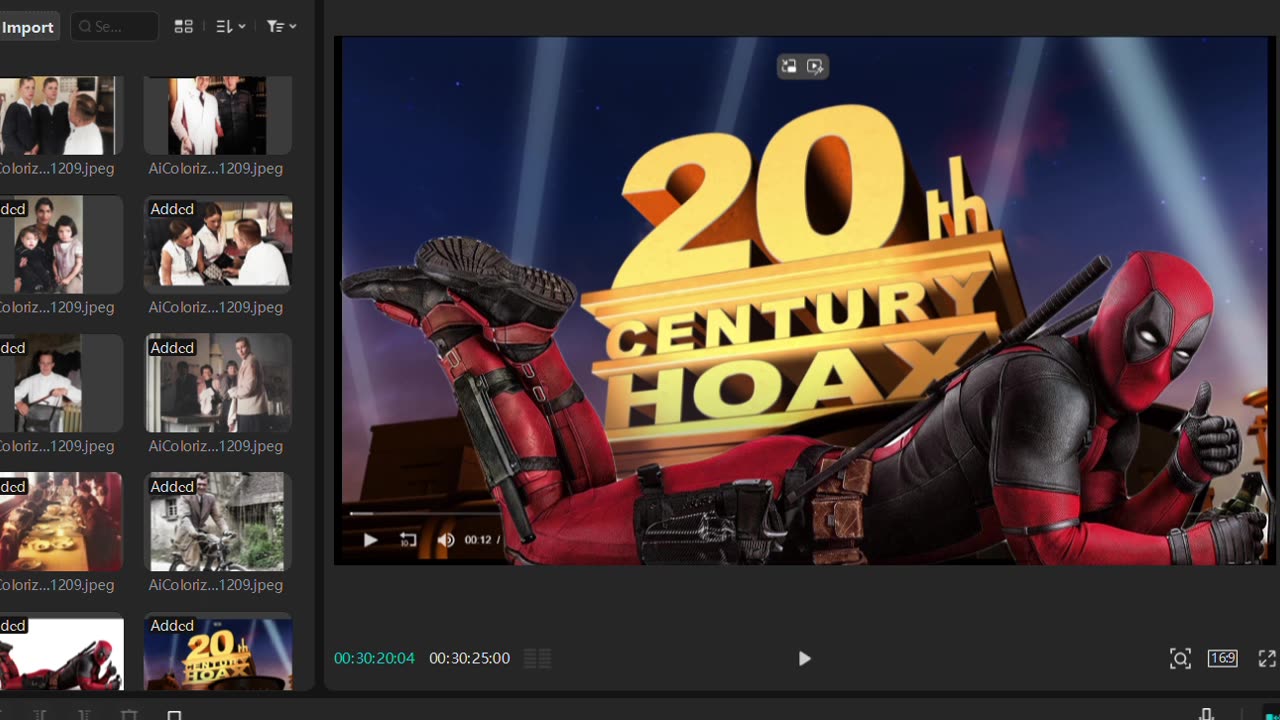Screen dimensions: 1280x720
Task: Select the dinner table thumbnail
Action: pos(61,522)
